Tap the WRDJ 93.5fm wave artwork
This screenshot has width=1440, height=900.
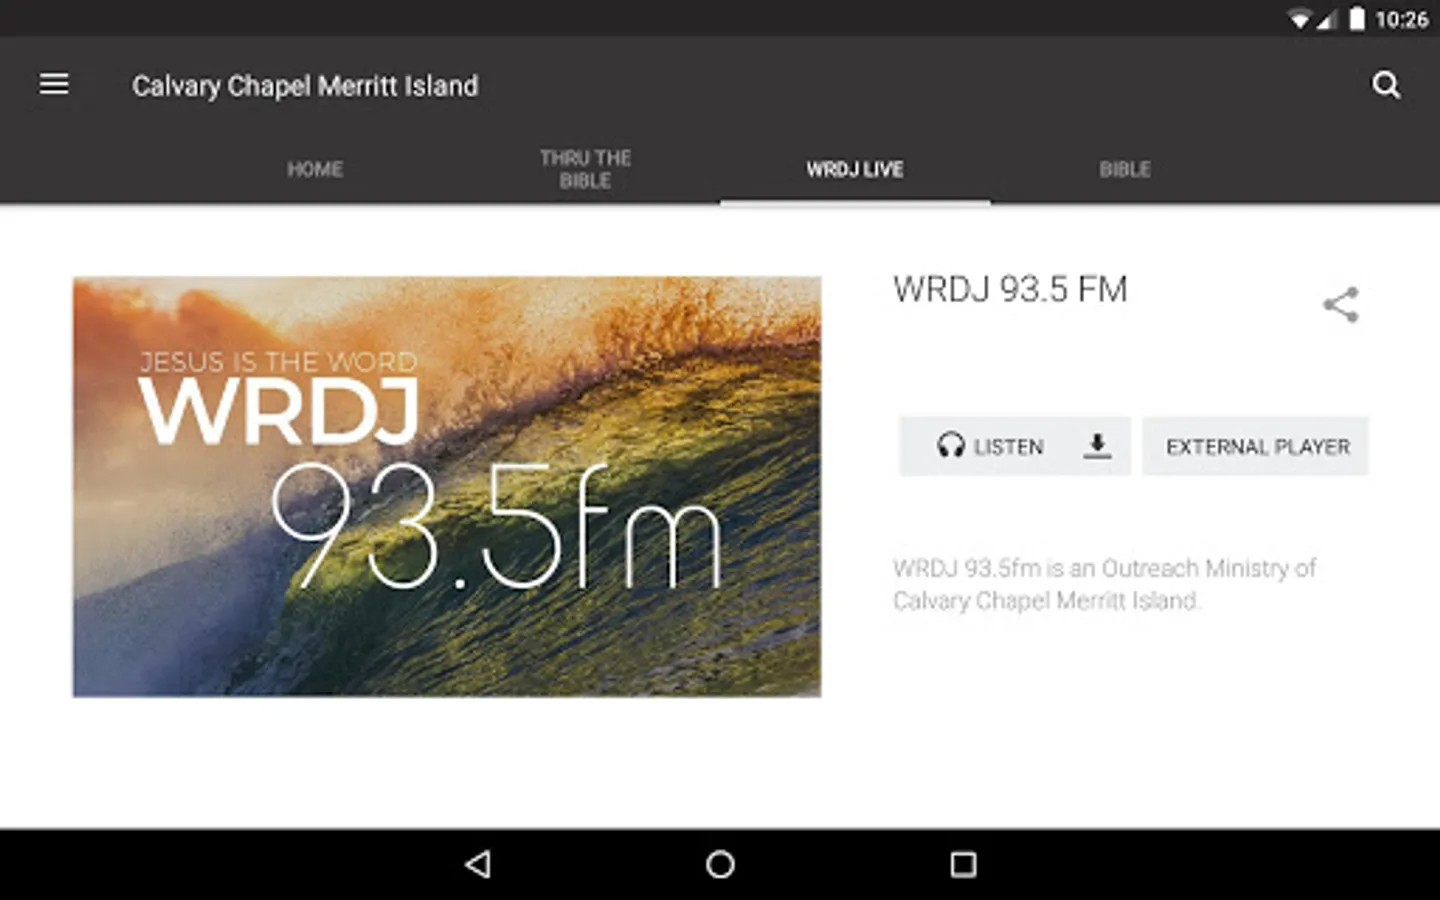click(447, 487)
